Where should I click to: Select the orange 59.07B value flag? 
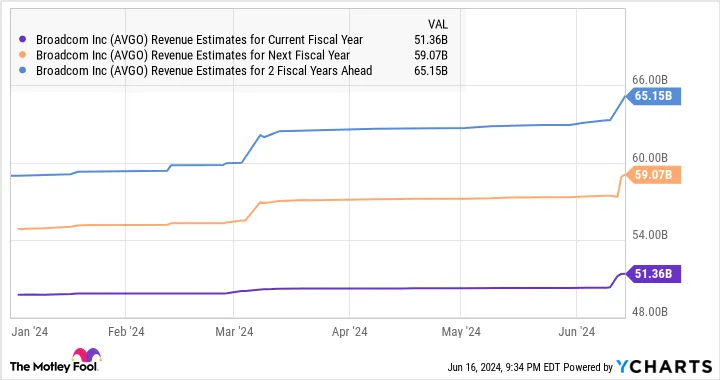[653, 175]
